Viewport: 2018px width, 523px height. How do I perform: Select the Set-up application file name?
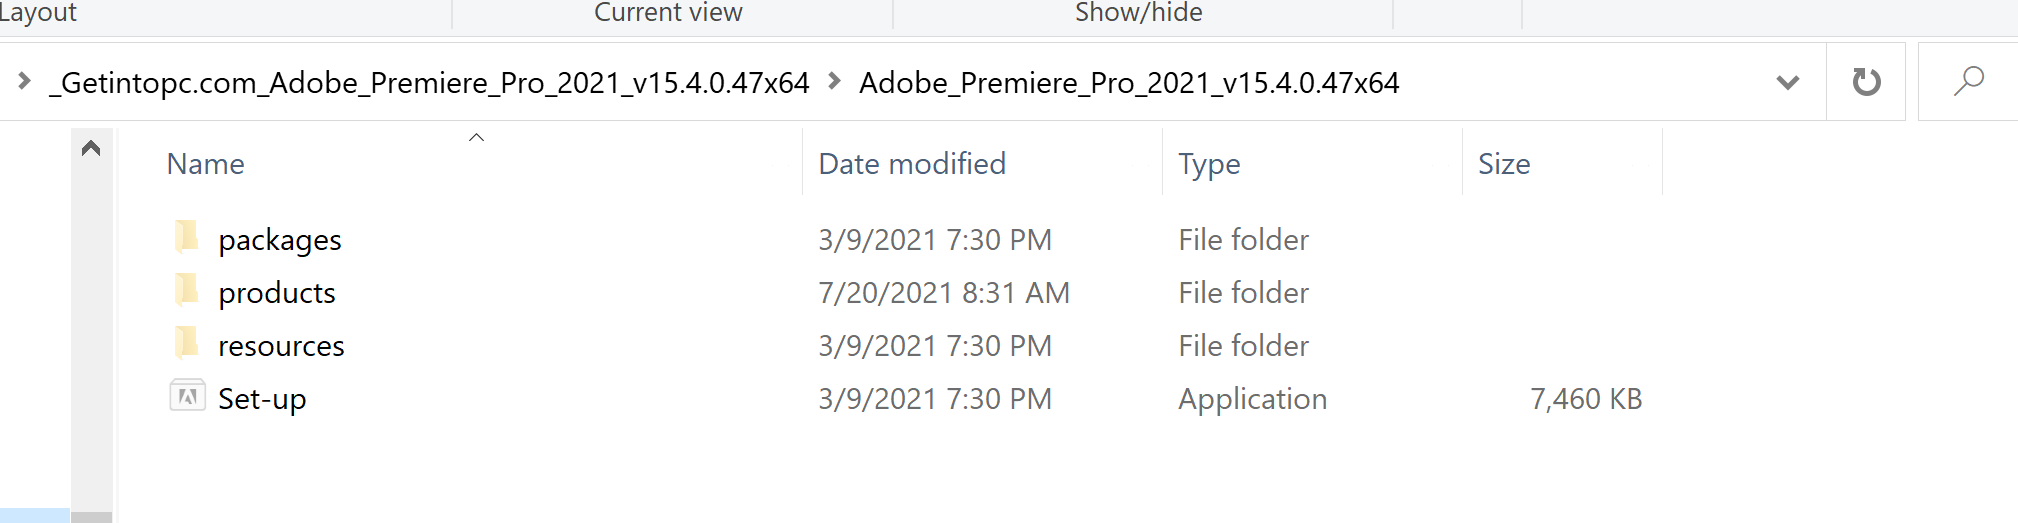[x=262, y=399]
